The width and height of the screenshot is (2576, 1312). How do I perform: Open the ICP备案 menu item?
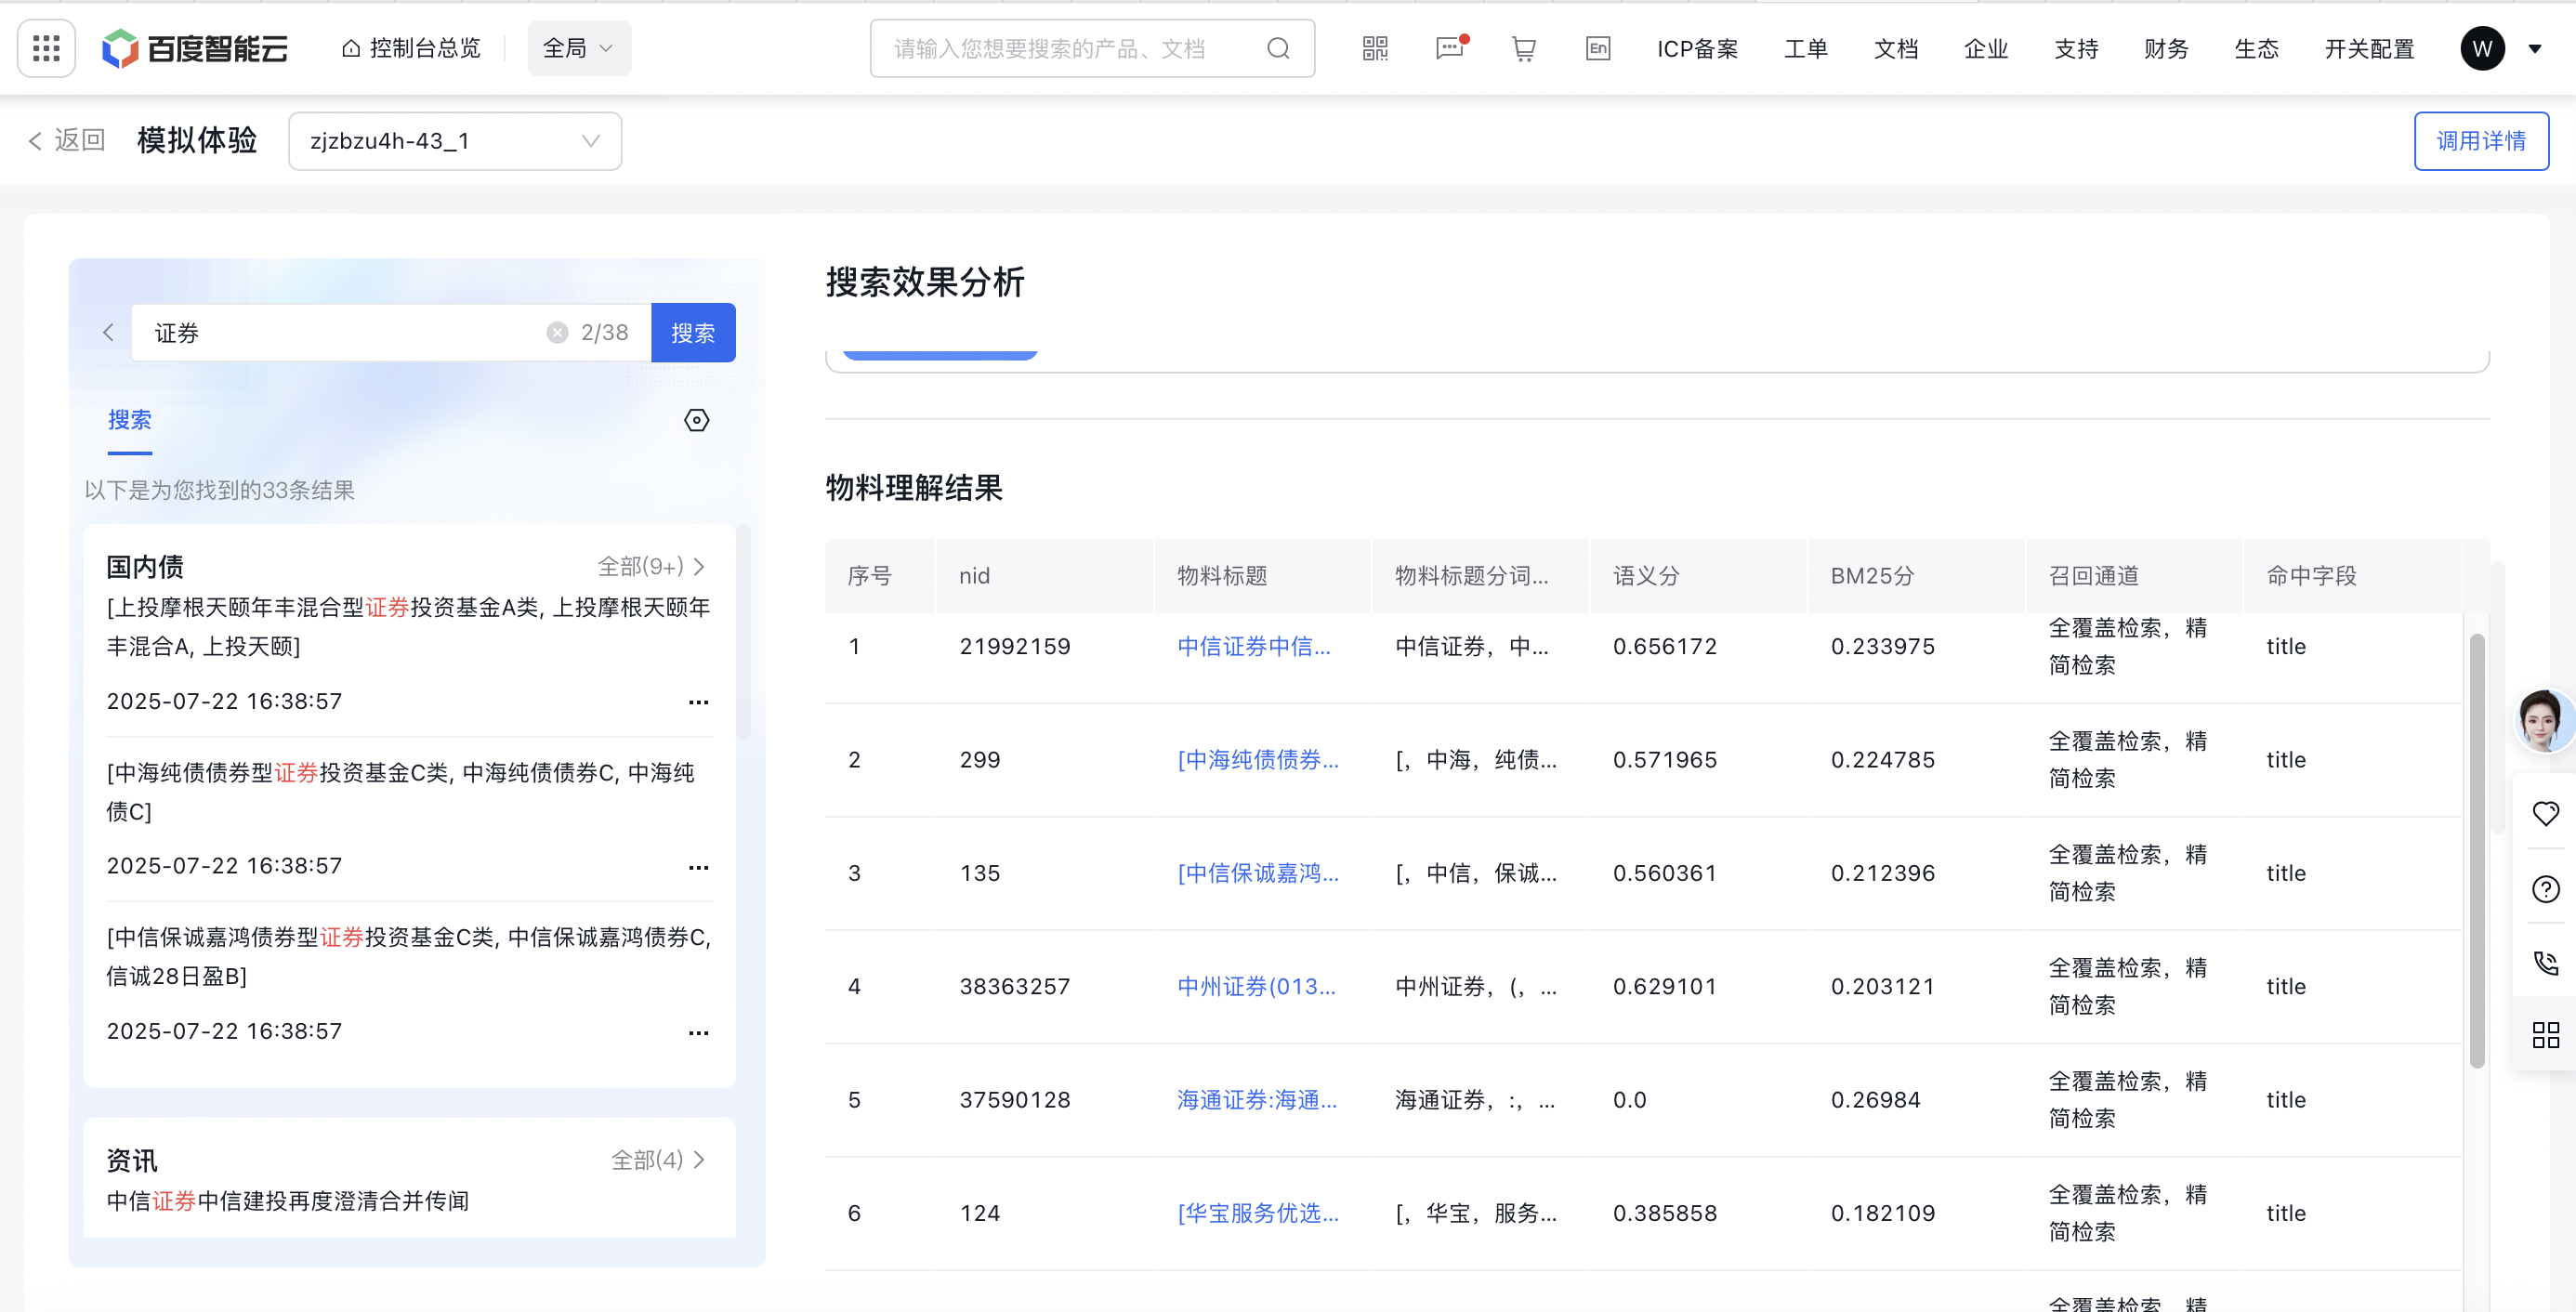[x=1696, y=48]
